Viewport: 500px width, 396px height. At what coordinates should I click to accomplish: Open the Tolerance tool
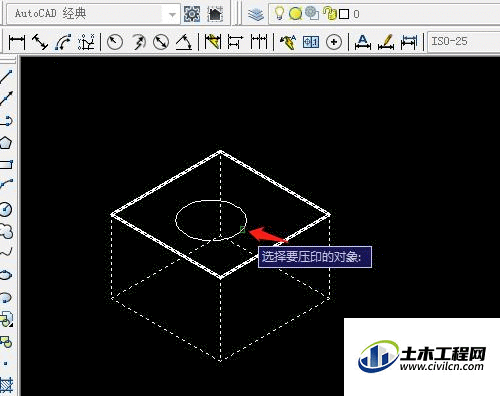tap(311, 42)
